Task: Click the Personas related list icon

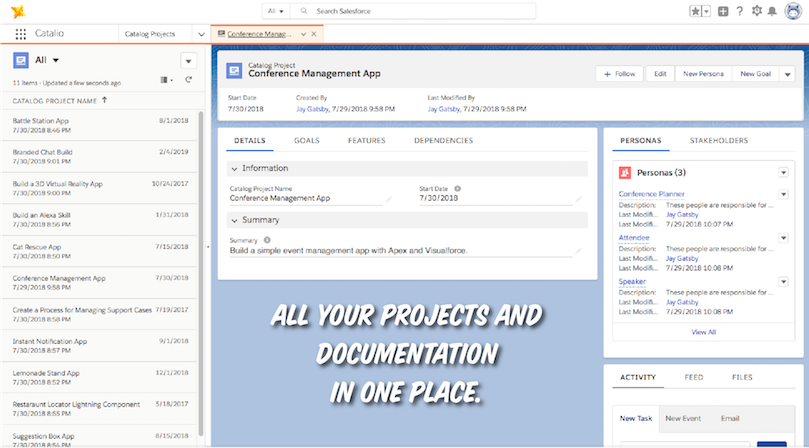Action: coord(625,173)
